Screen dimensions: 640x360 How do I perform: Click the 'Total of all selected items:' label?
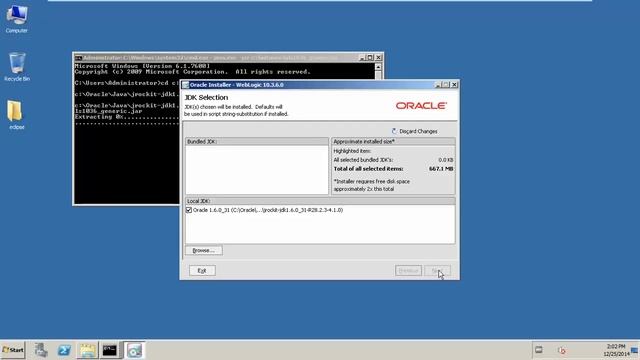[368, 169]
